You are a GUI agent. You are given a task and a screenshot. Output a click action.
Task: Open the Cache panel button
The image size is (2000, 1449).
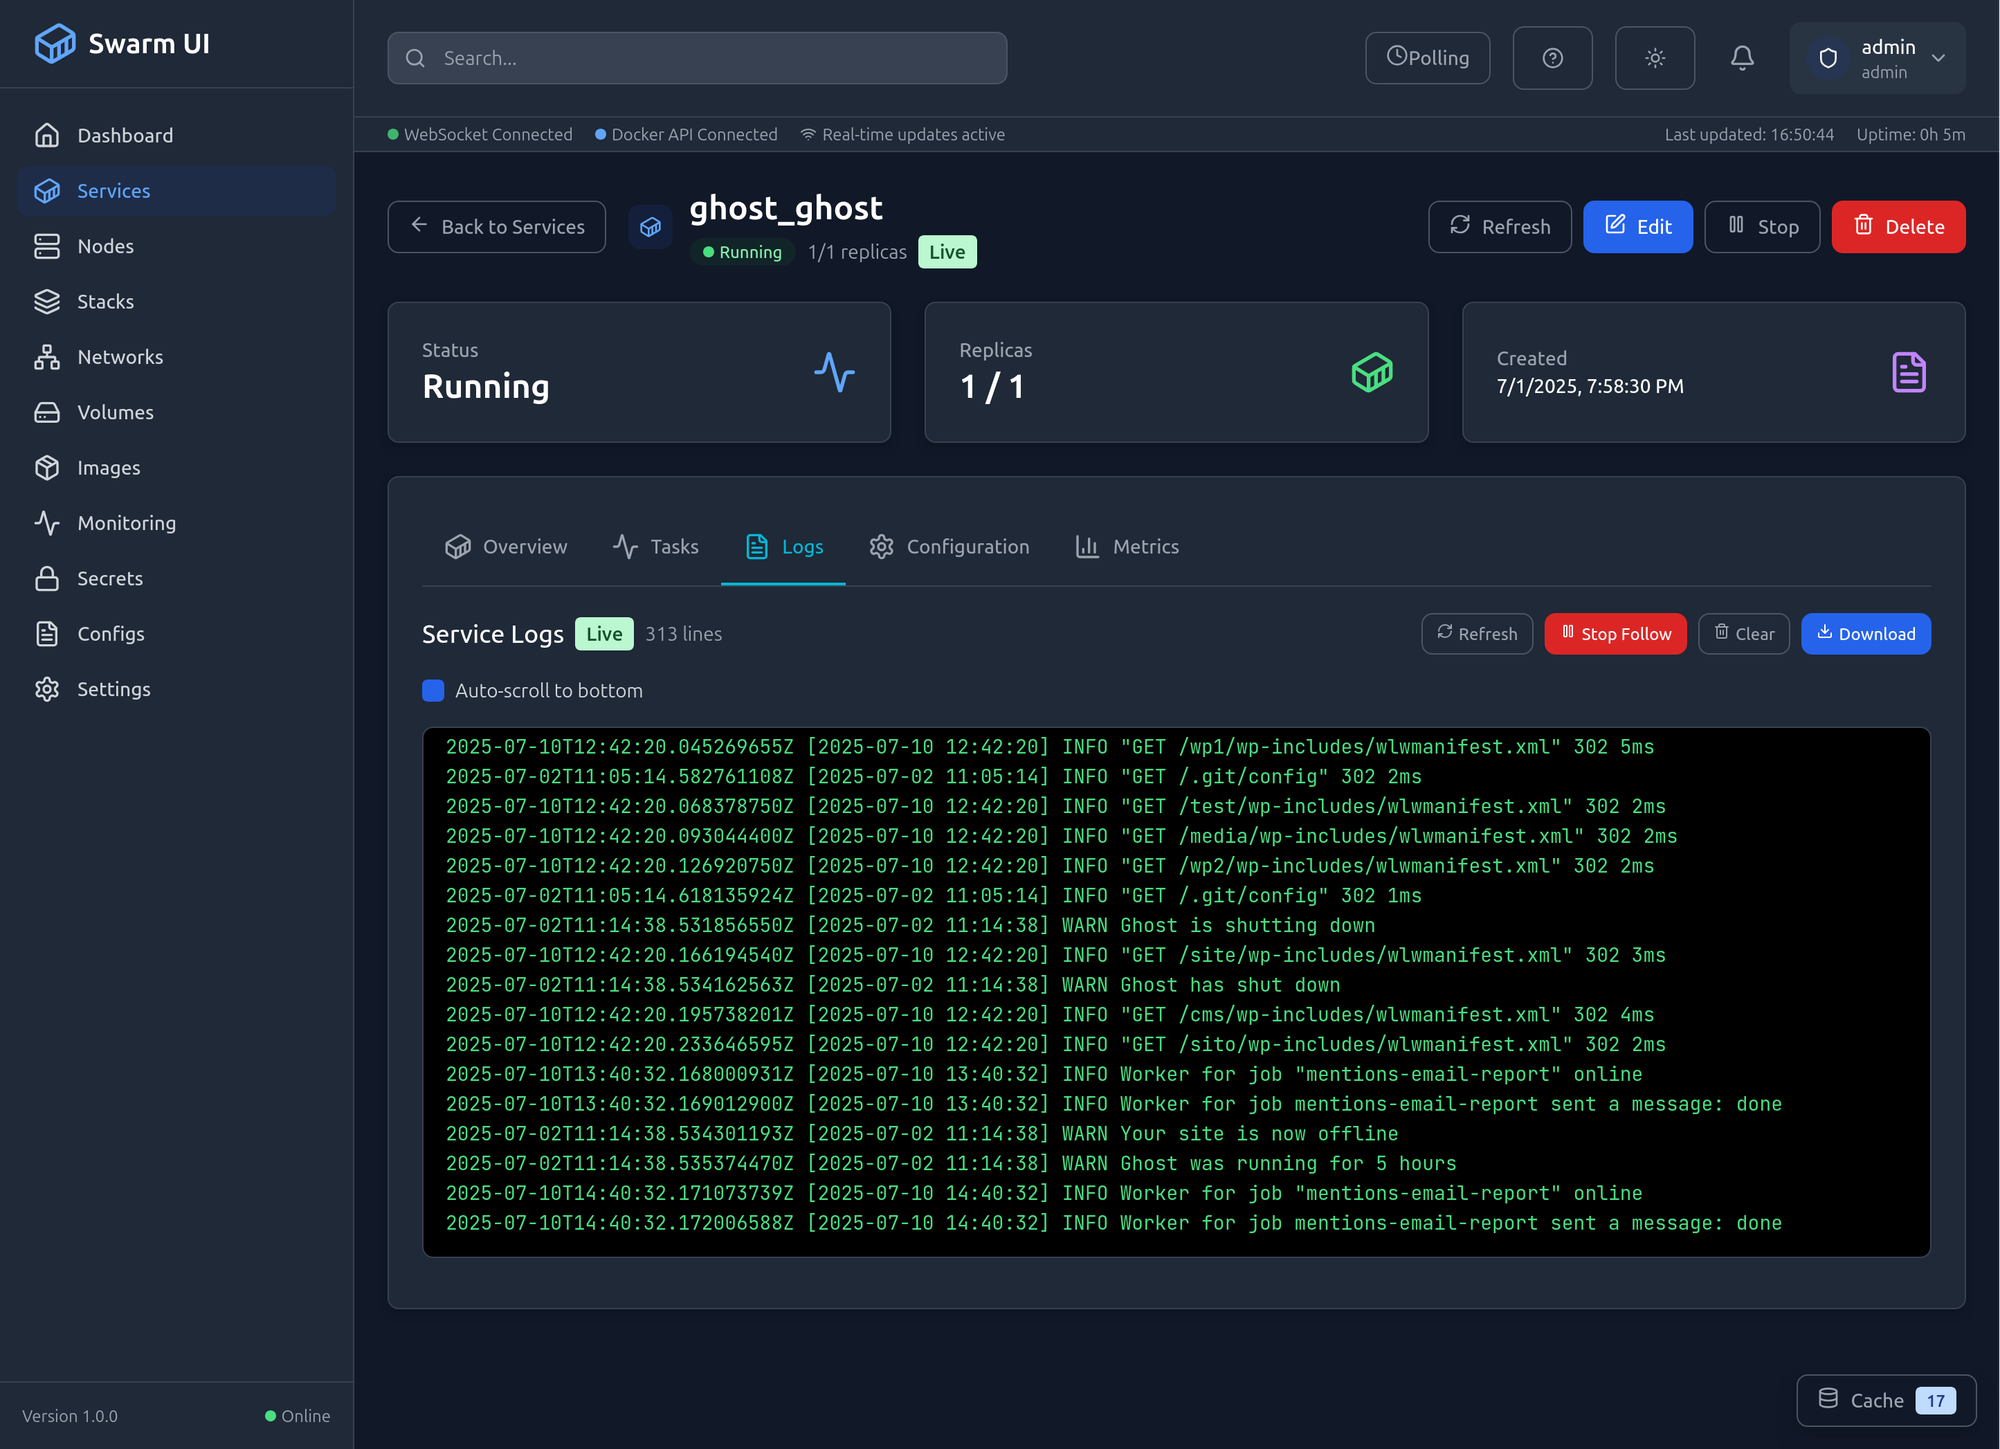[x=1886, y=1401]
